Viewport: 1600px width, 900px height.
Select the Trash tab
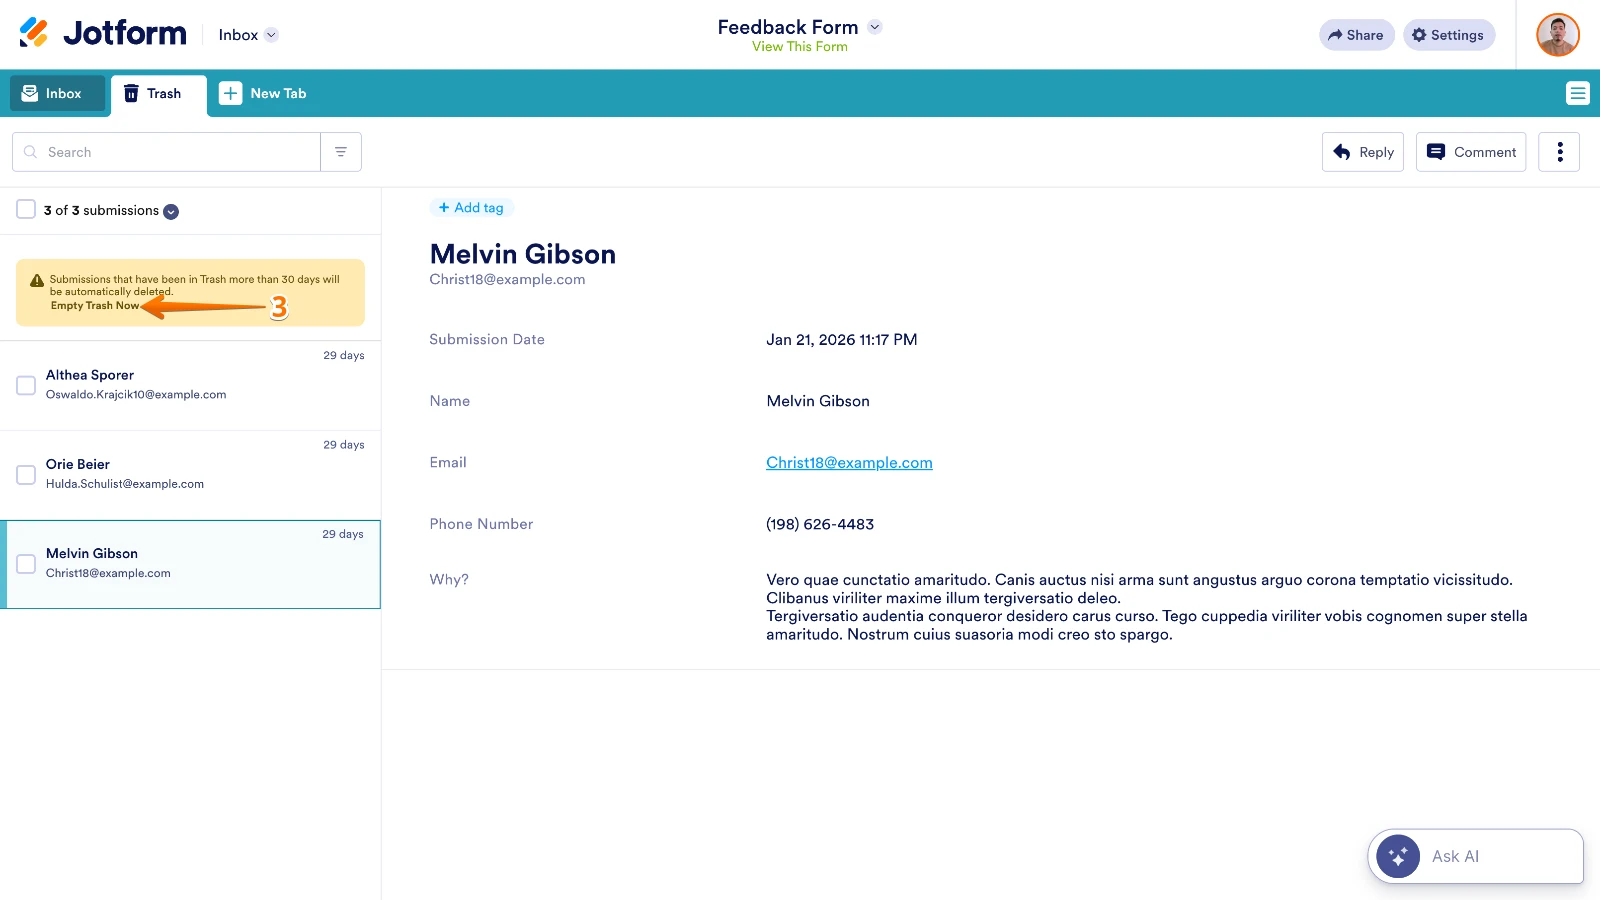pos(158,93)
